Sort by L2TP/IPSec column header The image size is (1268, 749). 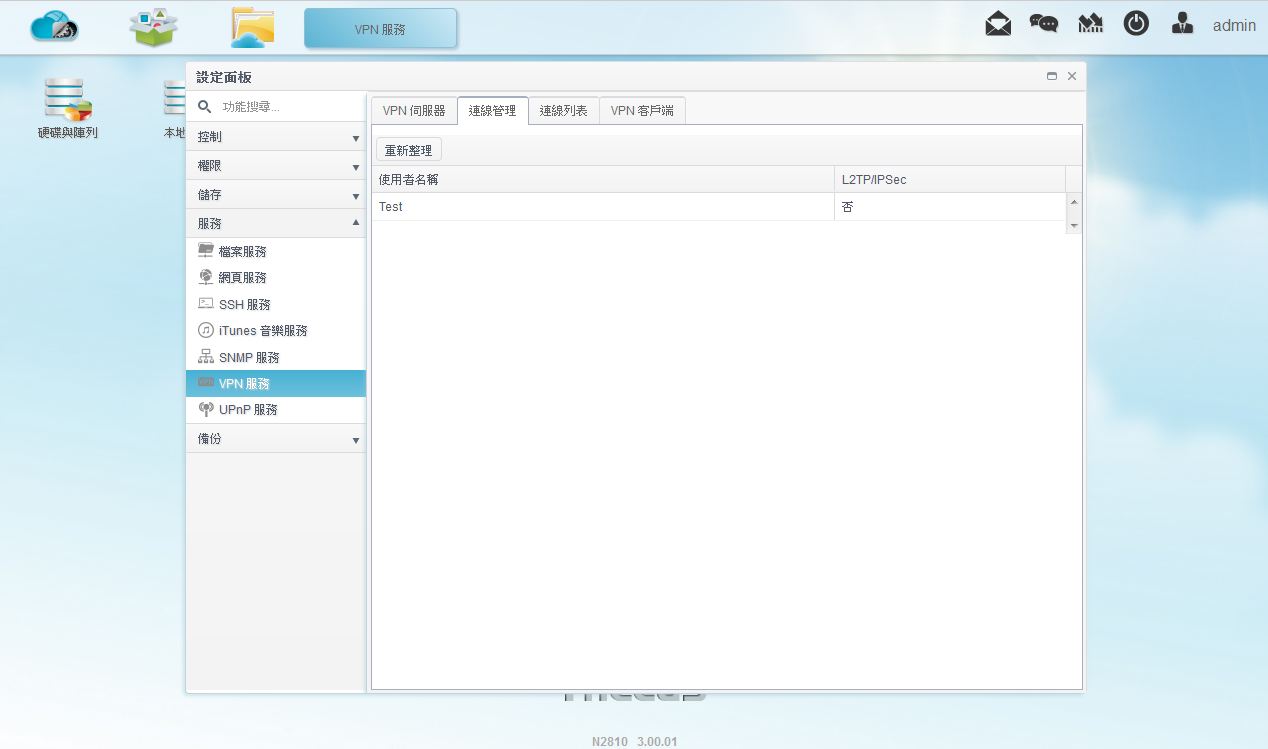click(950, 179)
